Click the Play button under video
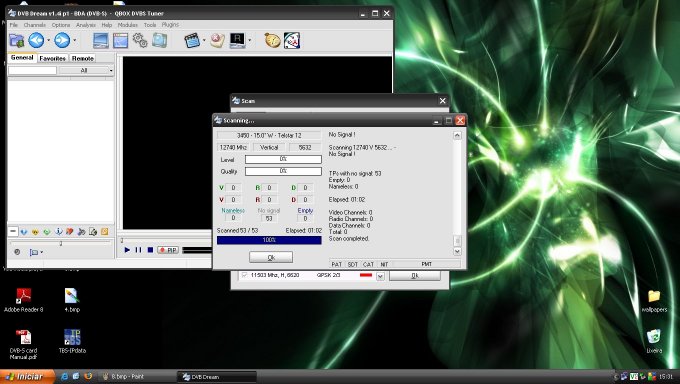The image size is (680, 384). coord(127,250)
